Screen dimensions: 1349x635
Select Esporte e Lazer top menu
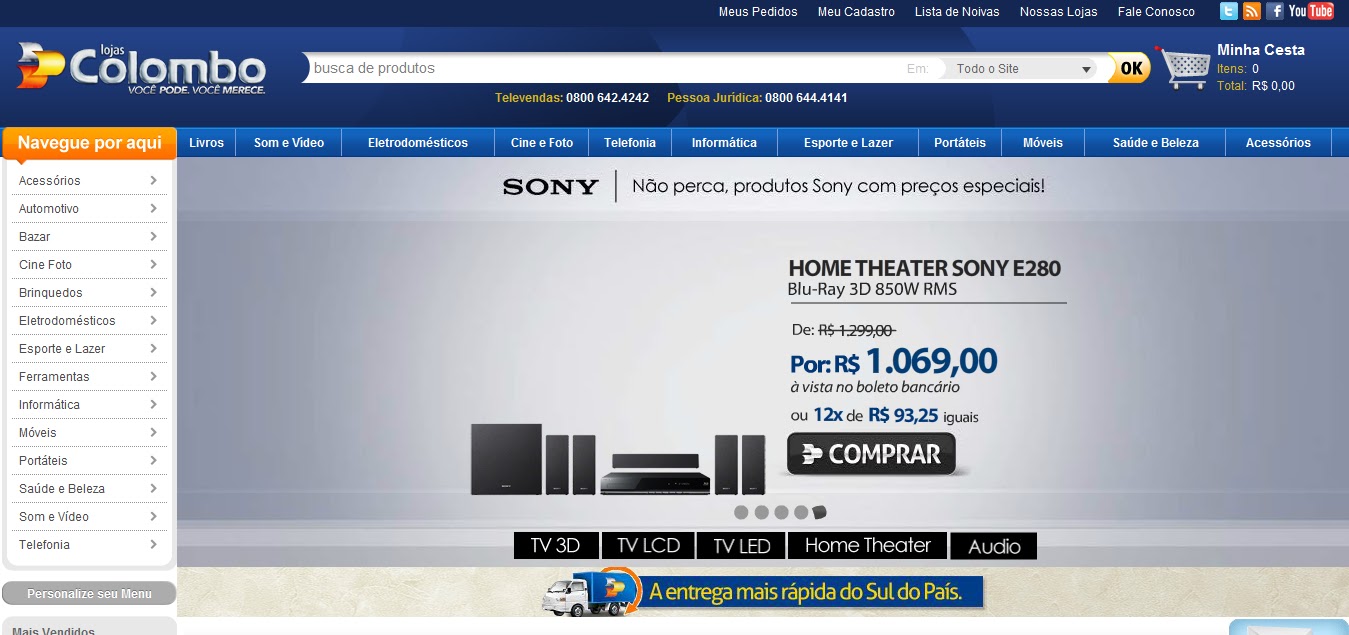(x=848, y=143)
